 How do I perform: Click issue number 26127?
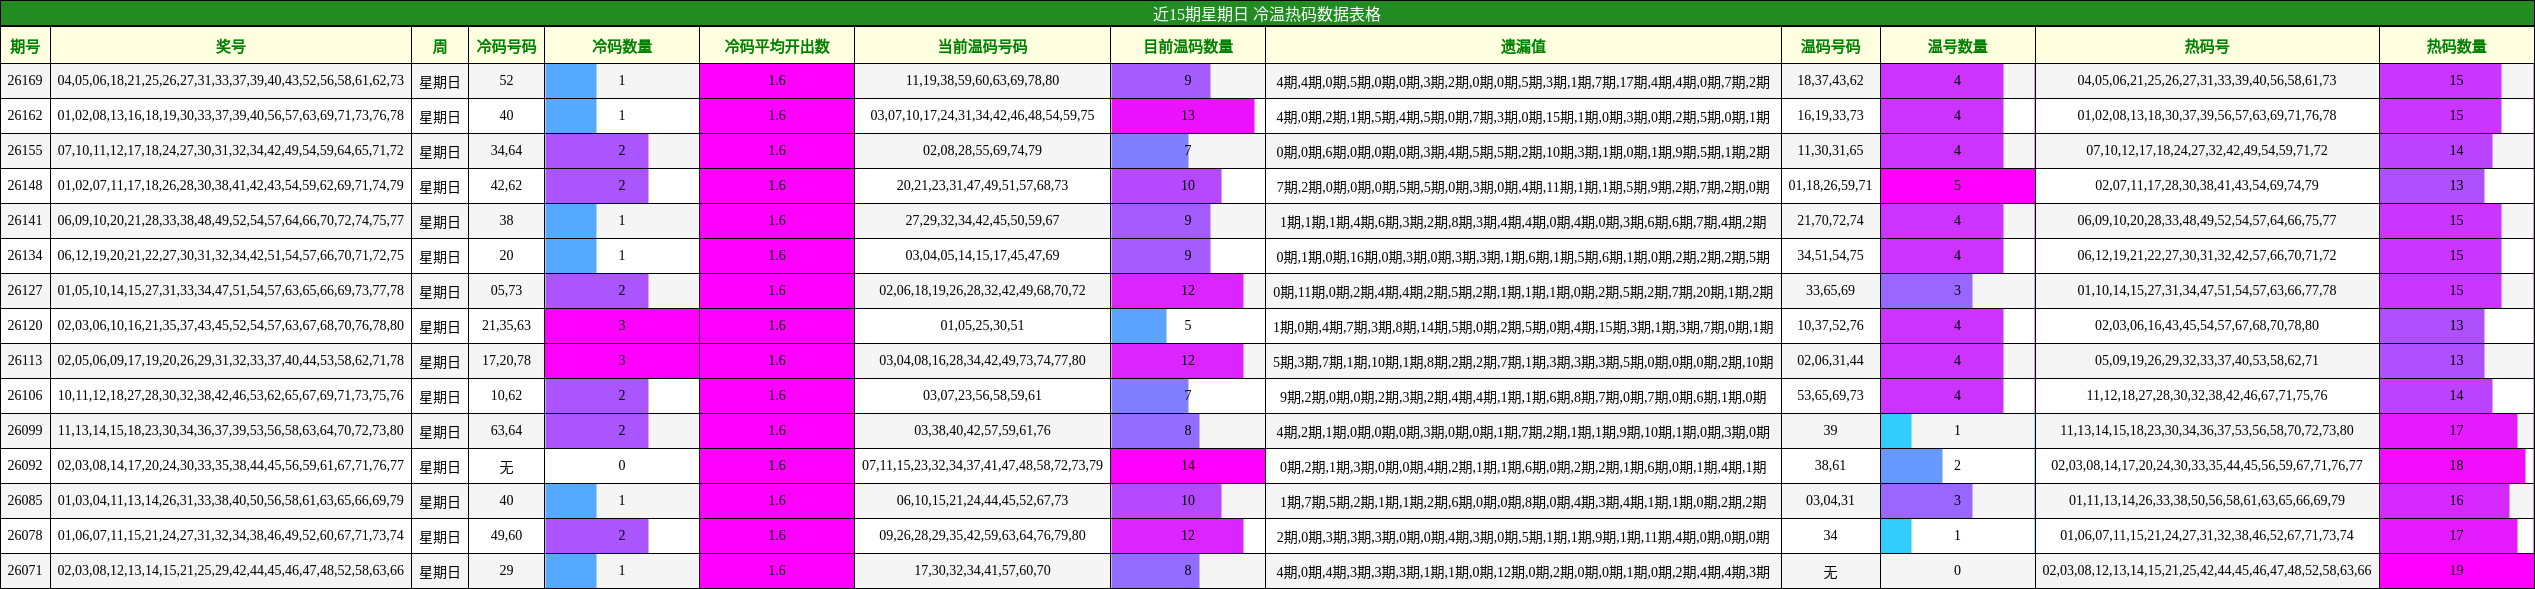click(25, 291)
